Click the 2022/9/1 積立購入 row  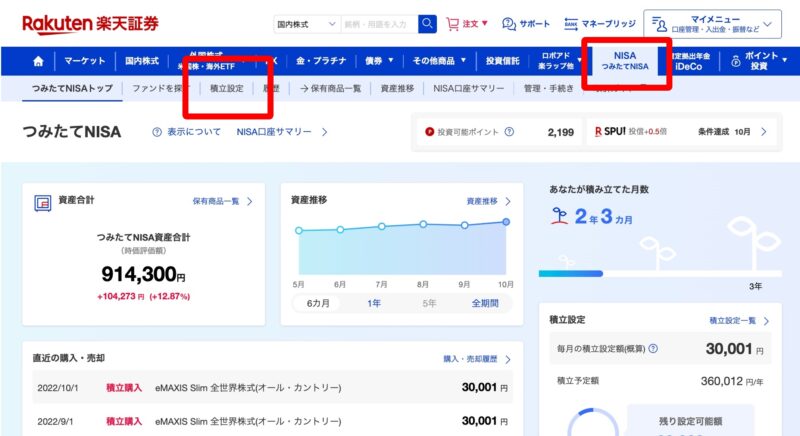tap(272, 421)
